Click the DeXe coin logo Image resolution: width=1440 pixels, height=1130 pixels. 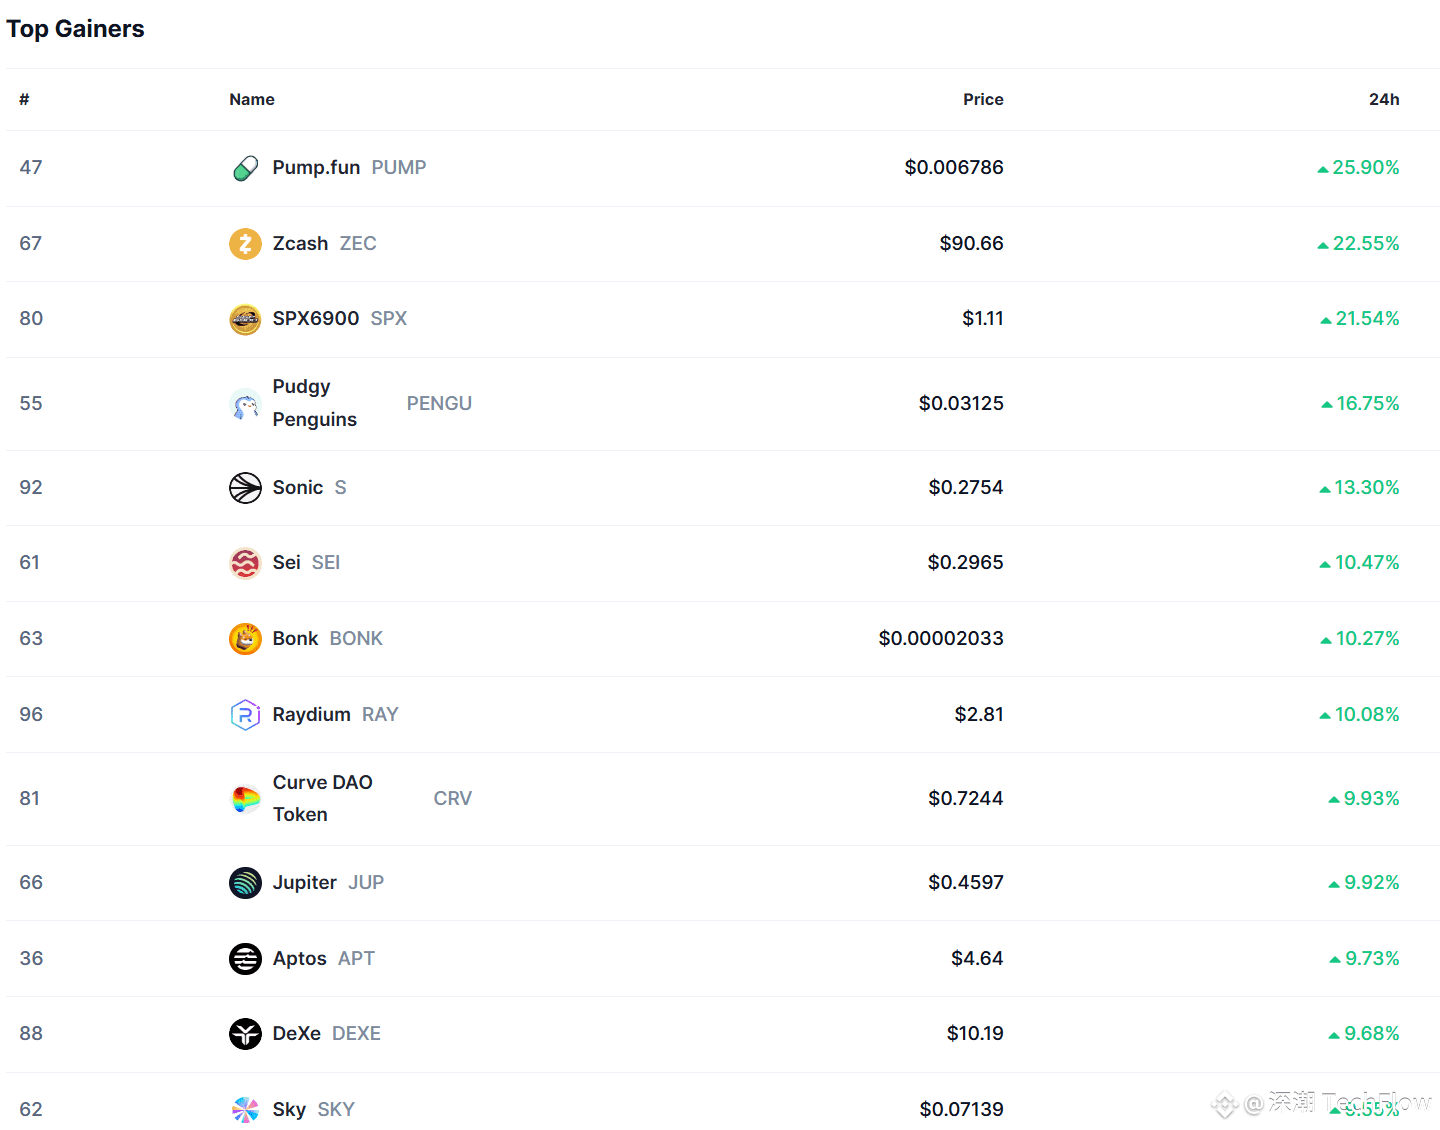pyautogui.click(x=245, y=1034)
